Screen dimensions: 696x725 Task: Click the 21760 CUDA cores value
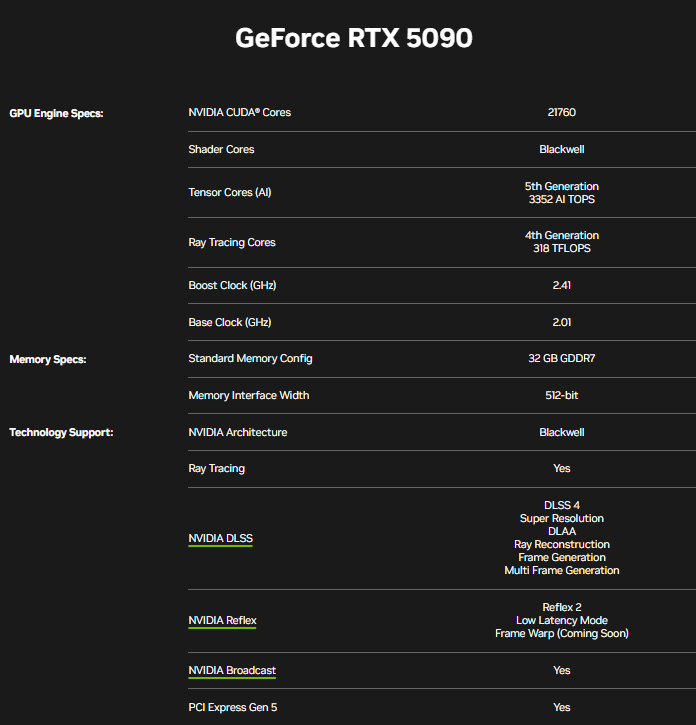click(561, 112)
